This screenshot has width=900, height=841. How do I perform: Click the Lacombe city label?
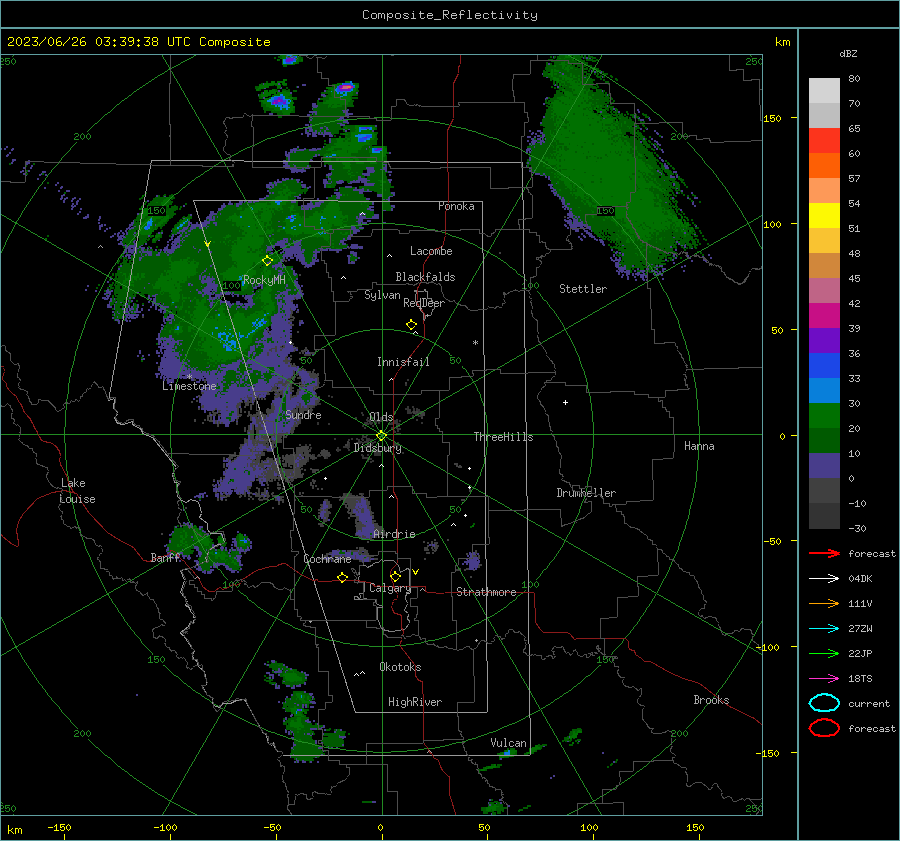pyautogui.click(x=431, y=251)
